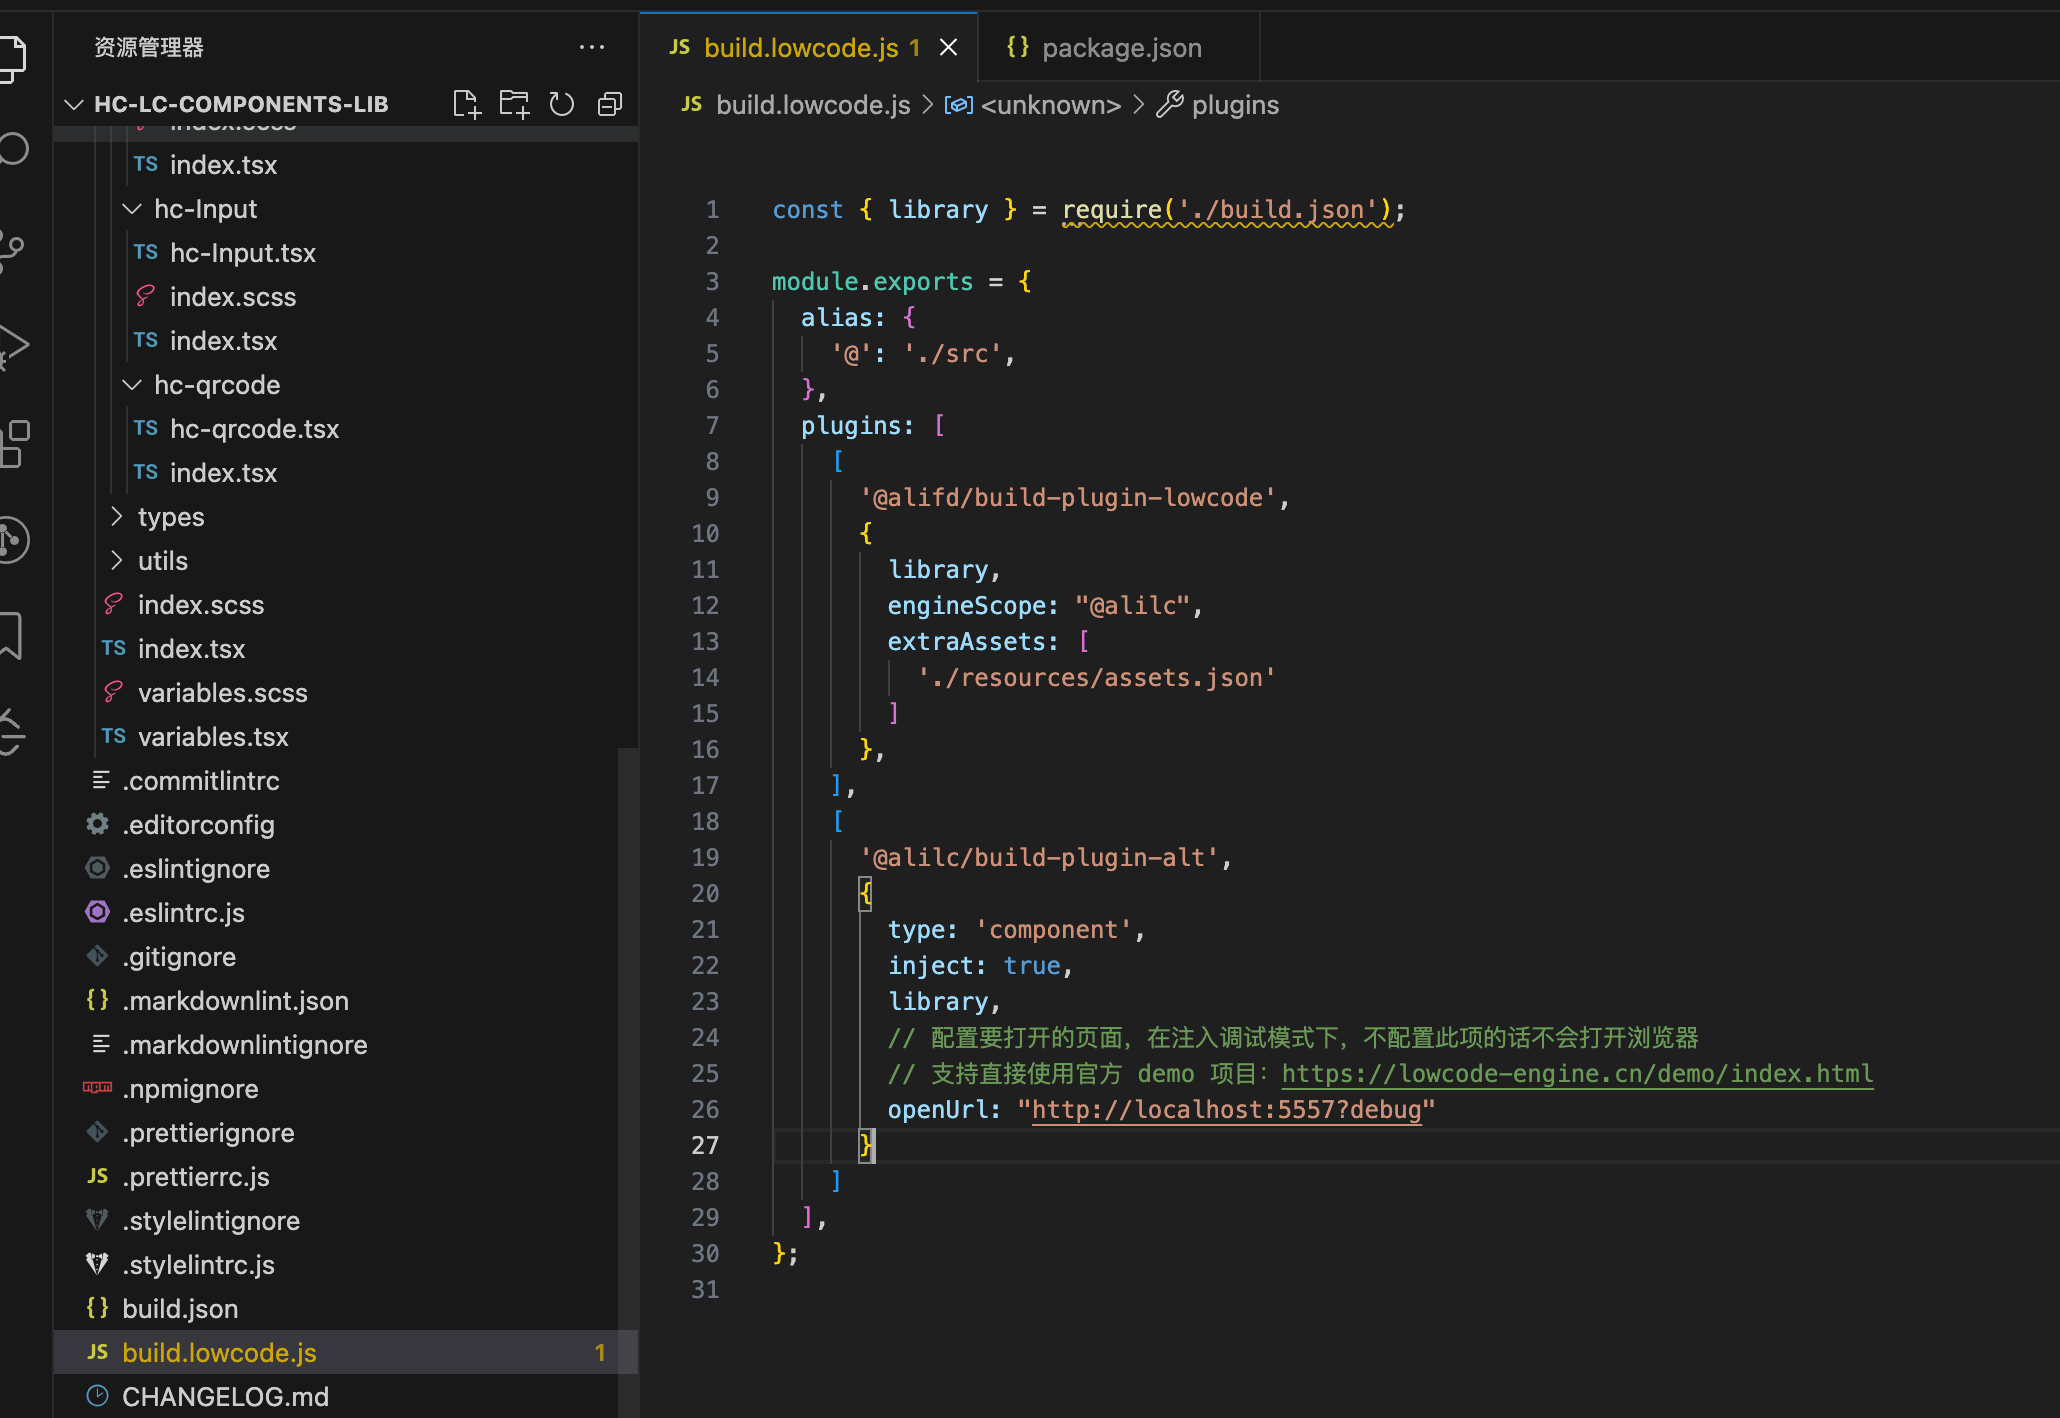The height and width of the screenshot is (1418, 2060).
Task: Open the explorer more actions ellipsis menu
Action: [x=592, y=47]
